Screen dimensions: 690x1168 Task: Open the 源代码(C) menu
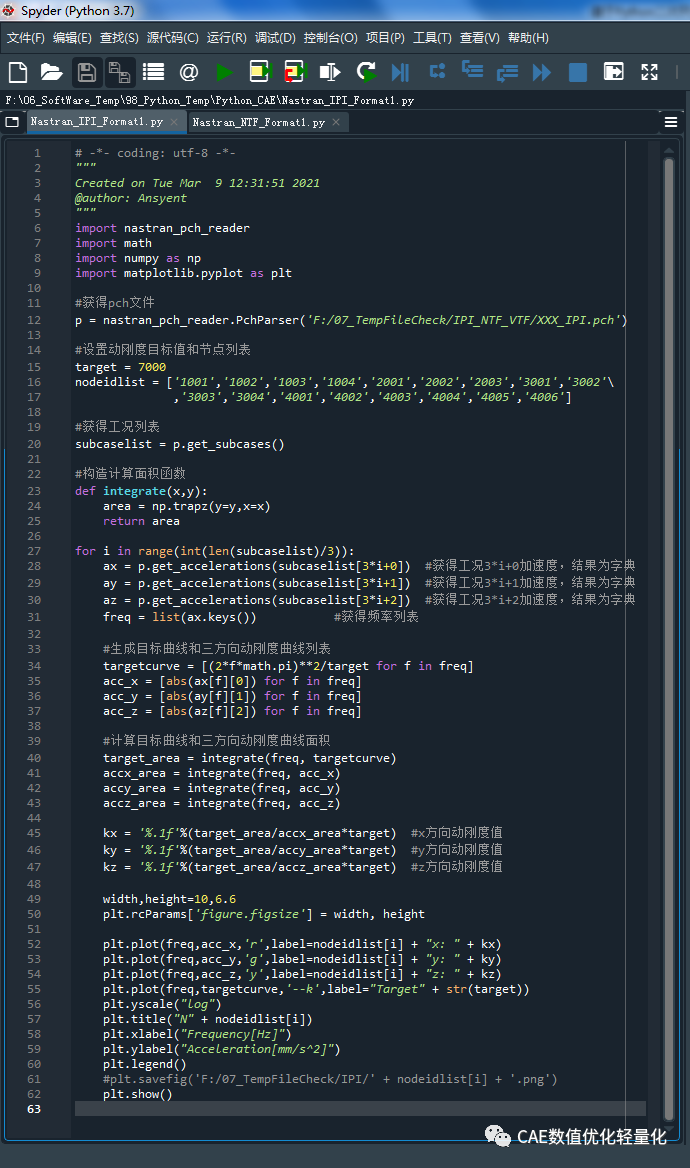click(x=173, y=38)
